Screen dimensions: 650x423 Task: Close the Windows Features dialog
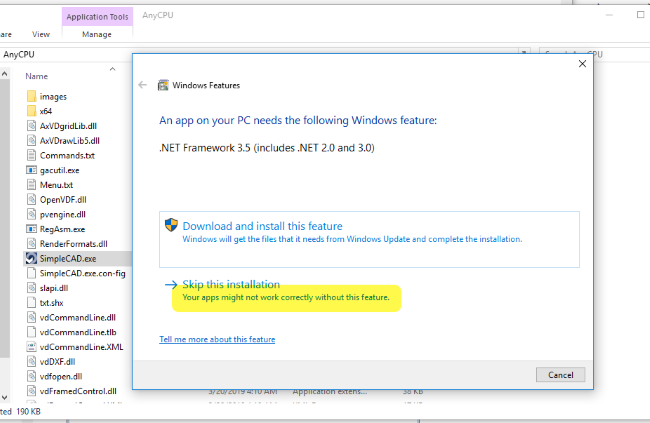(582, 63)
